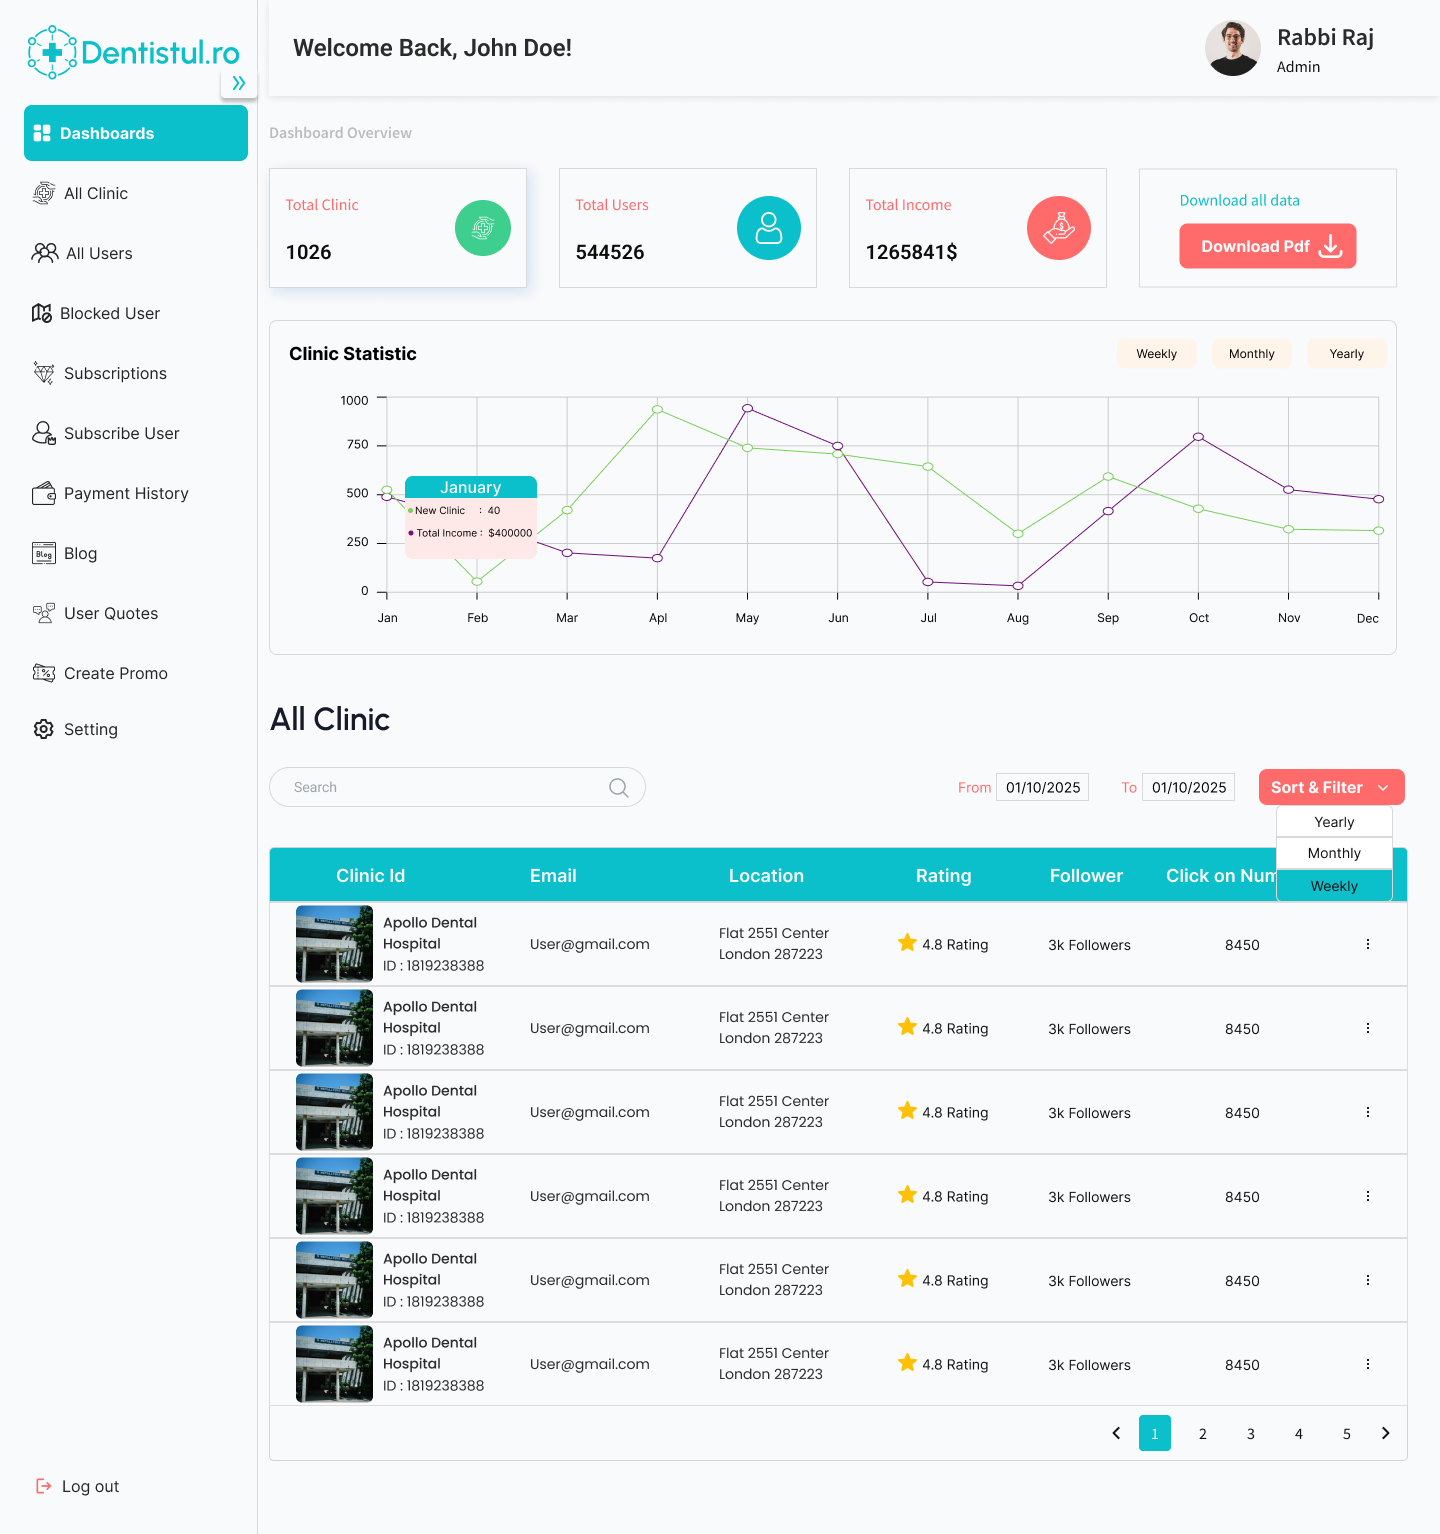The height and width of the screenshot is (1534, 1440).
Task: Click the Blocked User icon
Action: click(x=44, y=313)
